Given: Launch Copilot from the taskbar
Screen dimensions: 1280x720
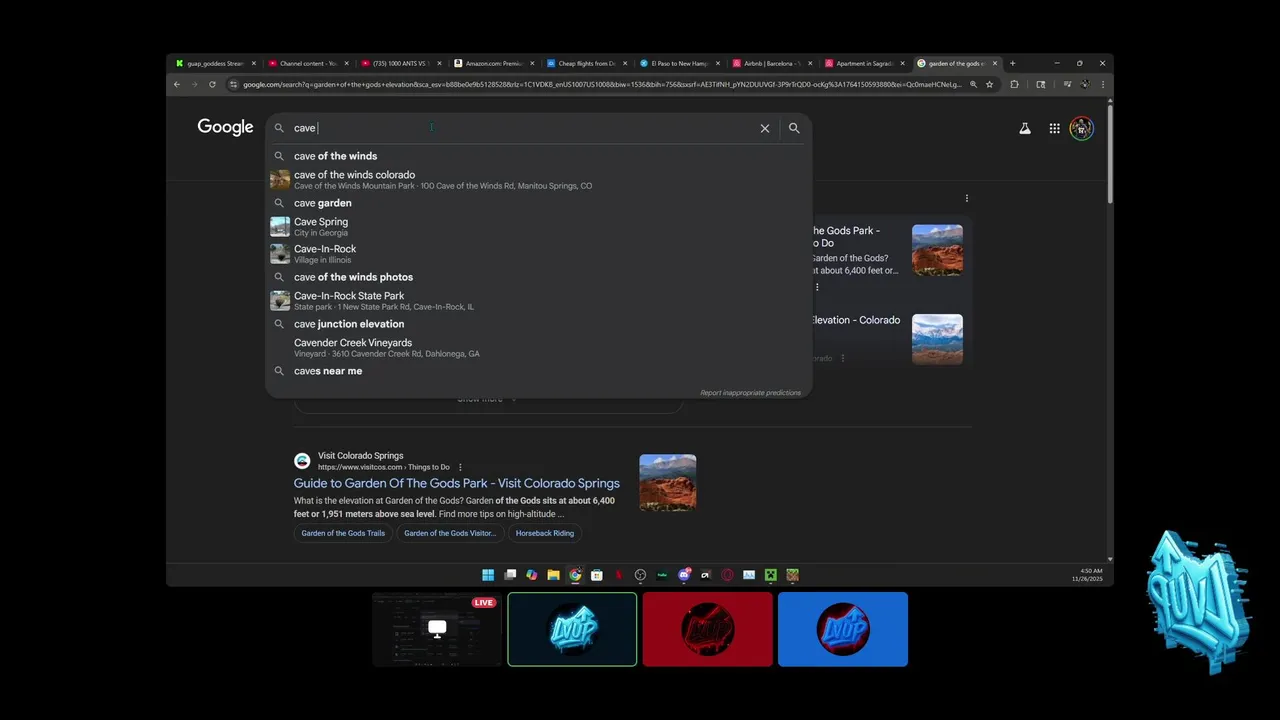Looking at the screenshot, I should [531, 575].
